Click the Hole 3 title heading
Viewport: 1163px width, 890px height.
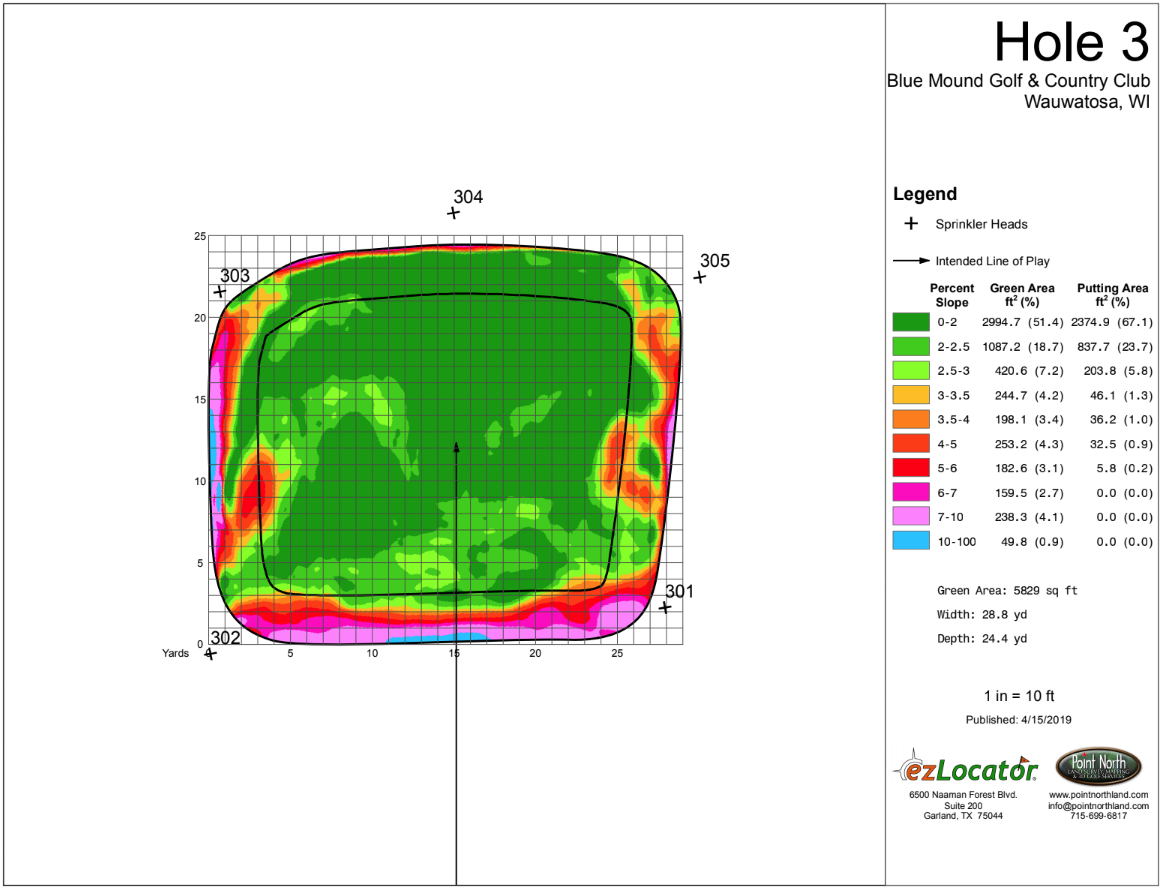click(x=1071, y=42)
